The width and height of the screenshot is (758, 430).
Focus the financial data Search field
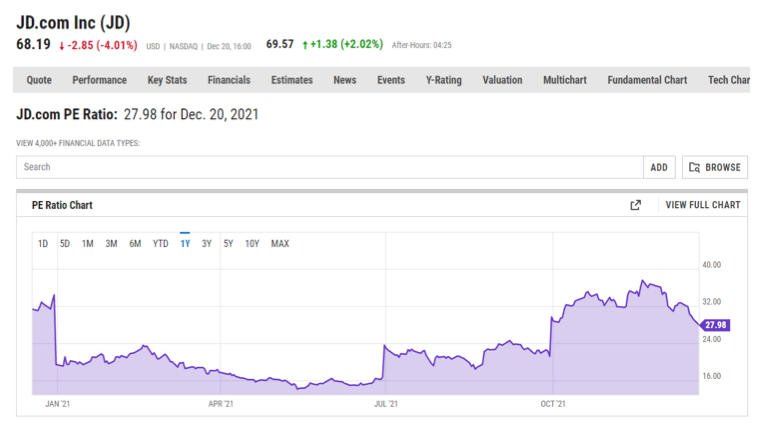pos(330,167)
